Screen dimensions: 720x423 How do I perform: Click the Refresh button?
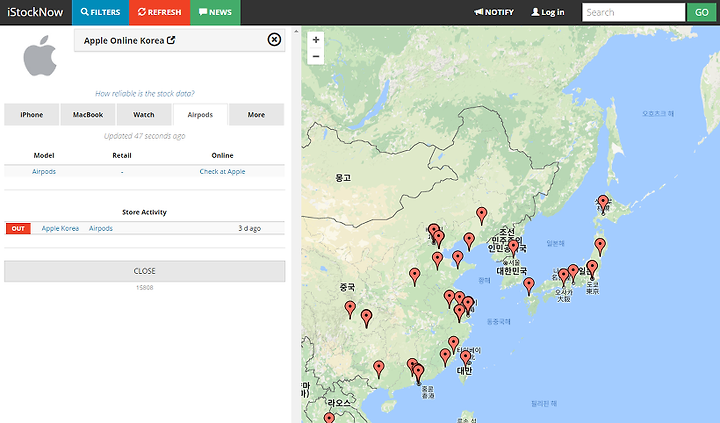(159, 12)
